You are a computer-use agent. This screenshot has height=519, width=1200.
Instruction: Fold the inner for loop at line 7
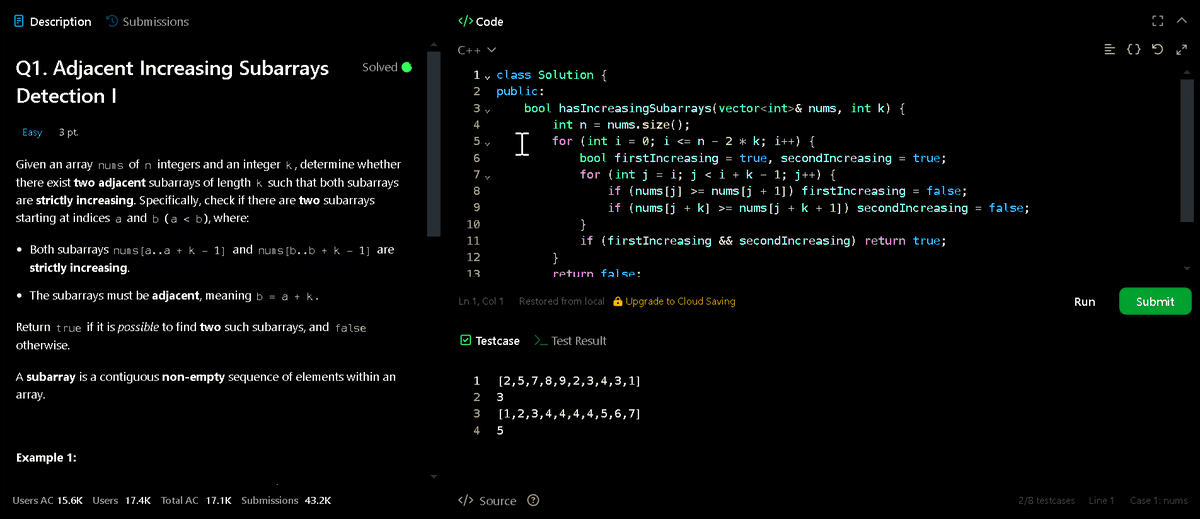point(488,175)
